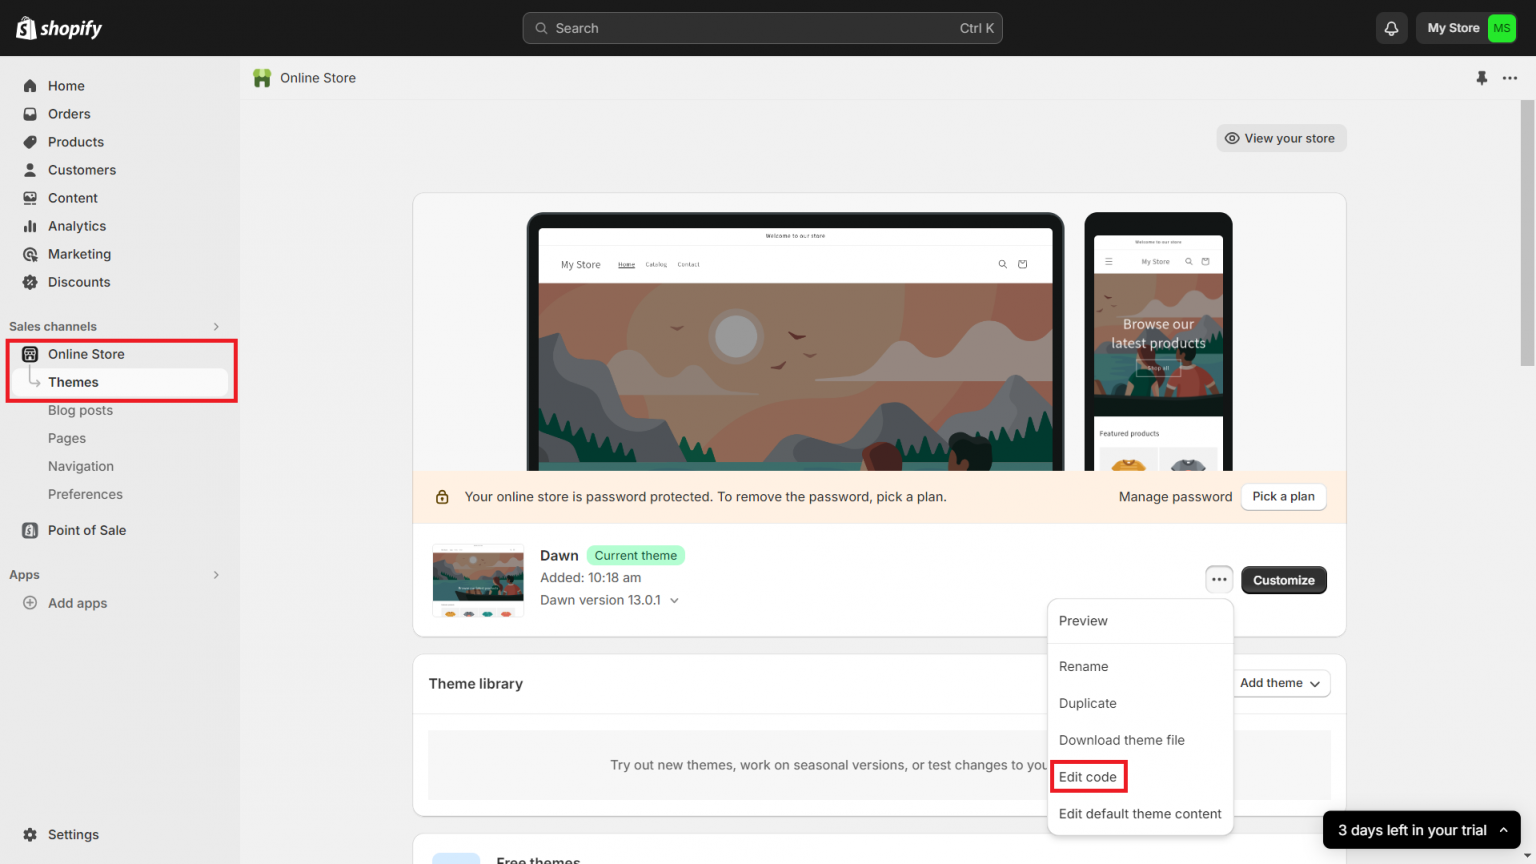Click the Customize button for Dawn
Viewport: 1536px width, 864px height.
(1283, 580)
